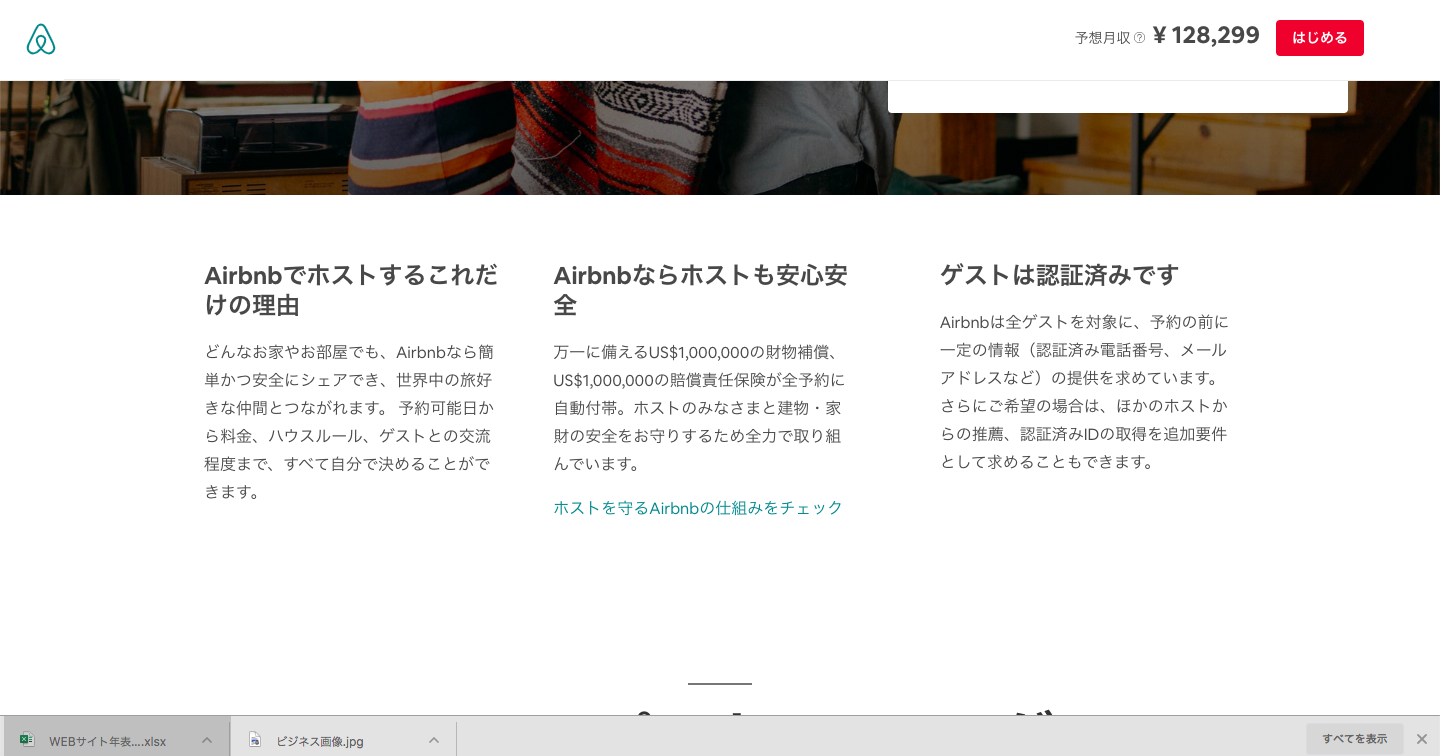The image size is (1440, 756).
Task: Click the jpg file icon in downloads bar
Action: [x=255, y=740]
